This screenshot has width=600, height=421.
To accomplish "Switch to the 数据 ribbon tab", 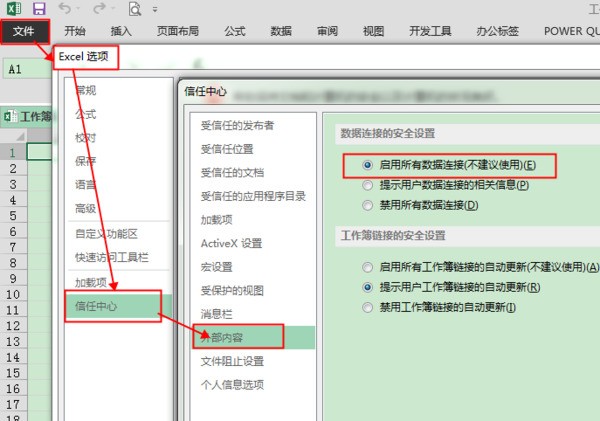I will coord(281,31).
